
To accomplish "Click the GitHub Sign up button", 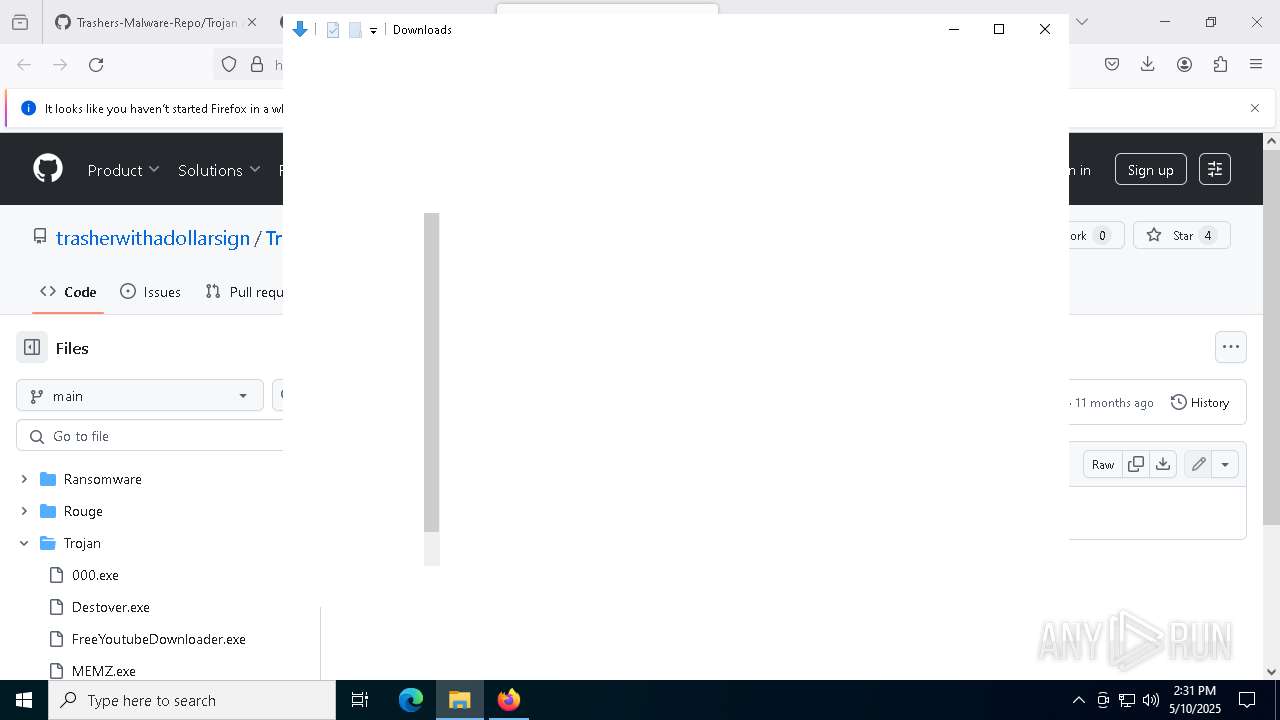I will 1151,170.
